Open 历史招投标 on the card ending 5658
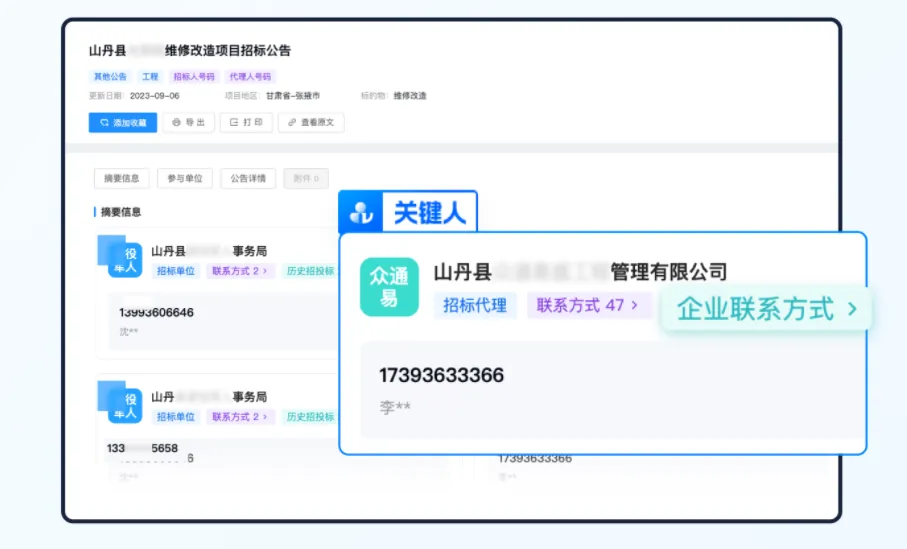907x549 pixels. pyautogui.click(x=310, y=417)
